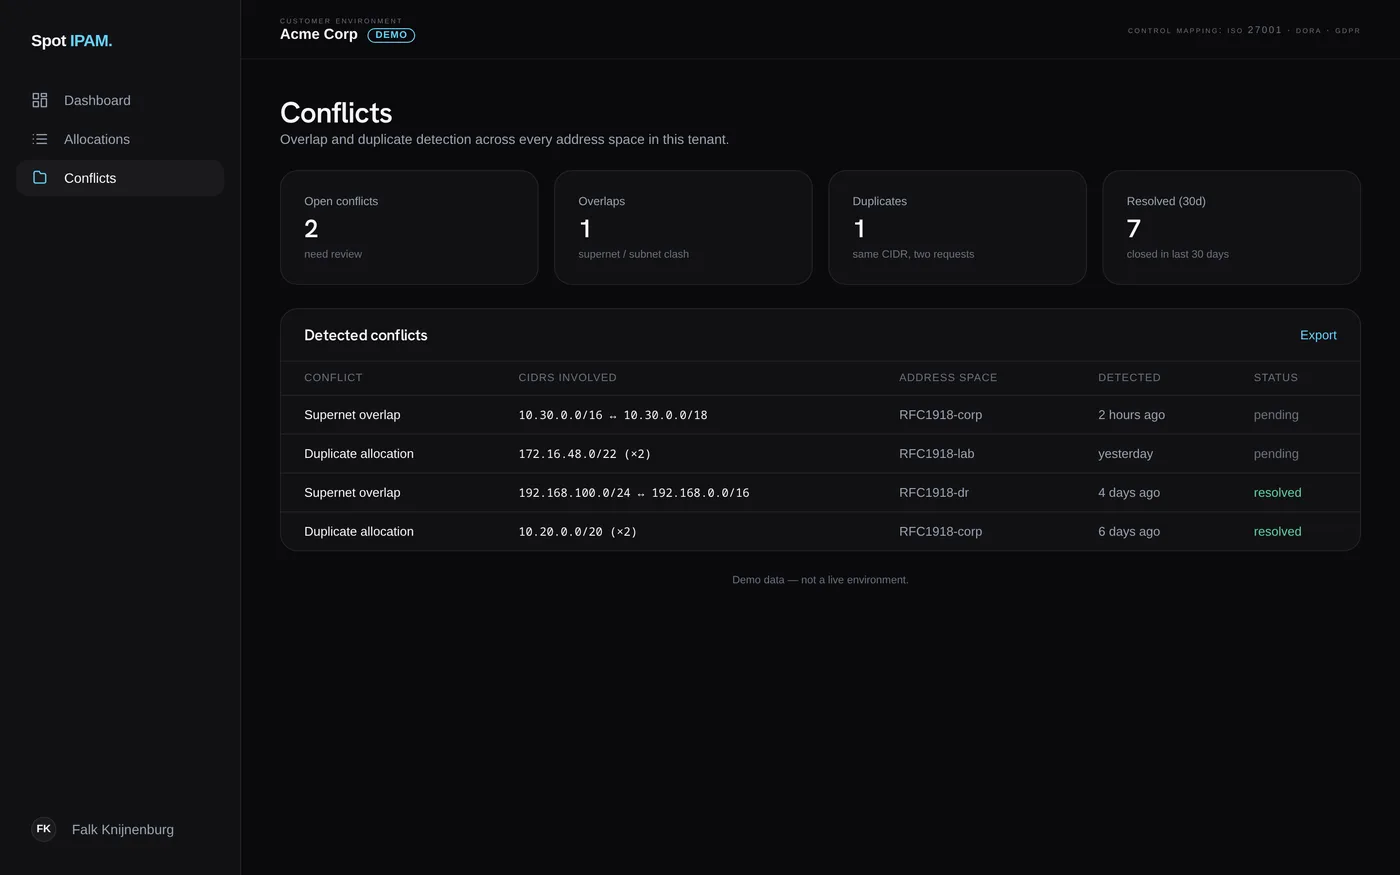Select the Overlaps summary card
Viewport: 1400px width, 875px height.
[683, 227]
